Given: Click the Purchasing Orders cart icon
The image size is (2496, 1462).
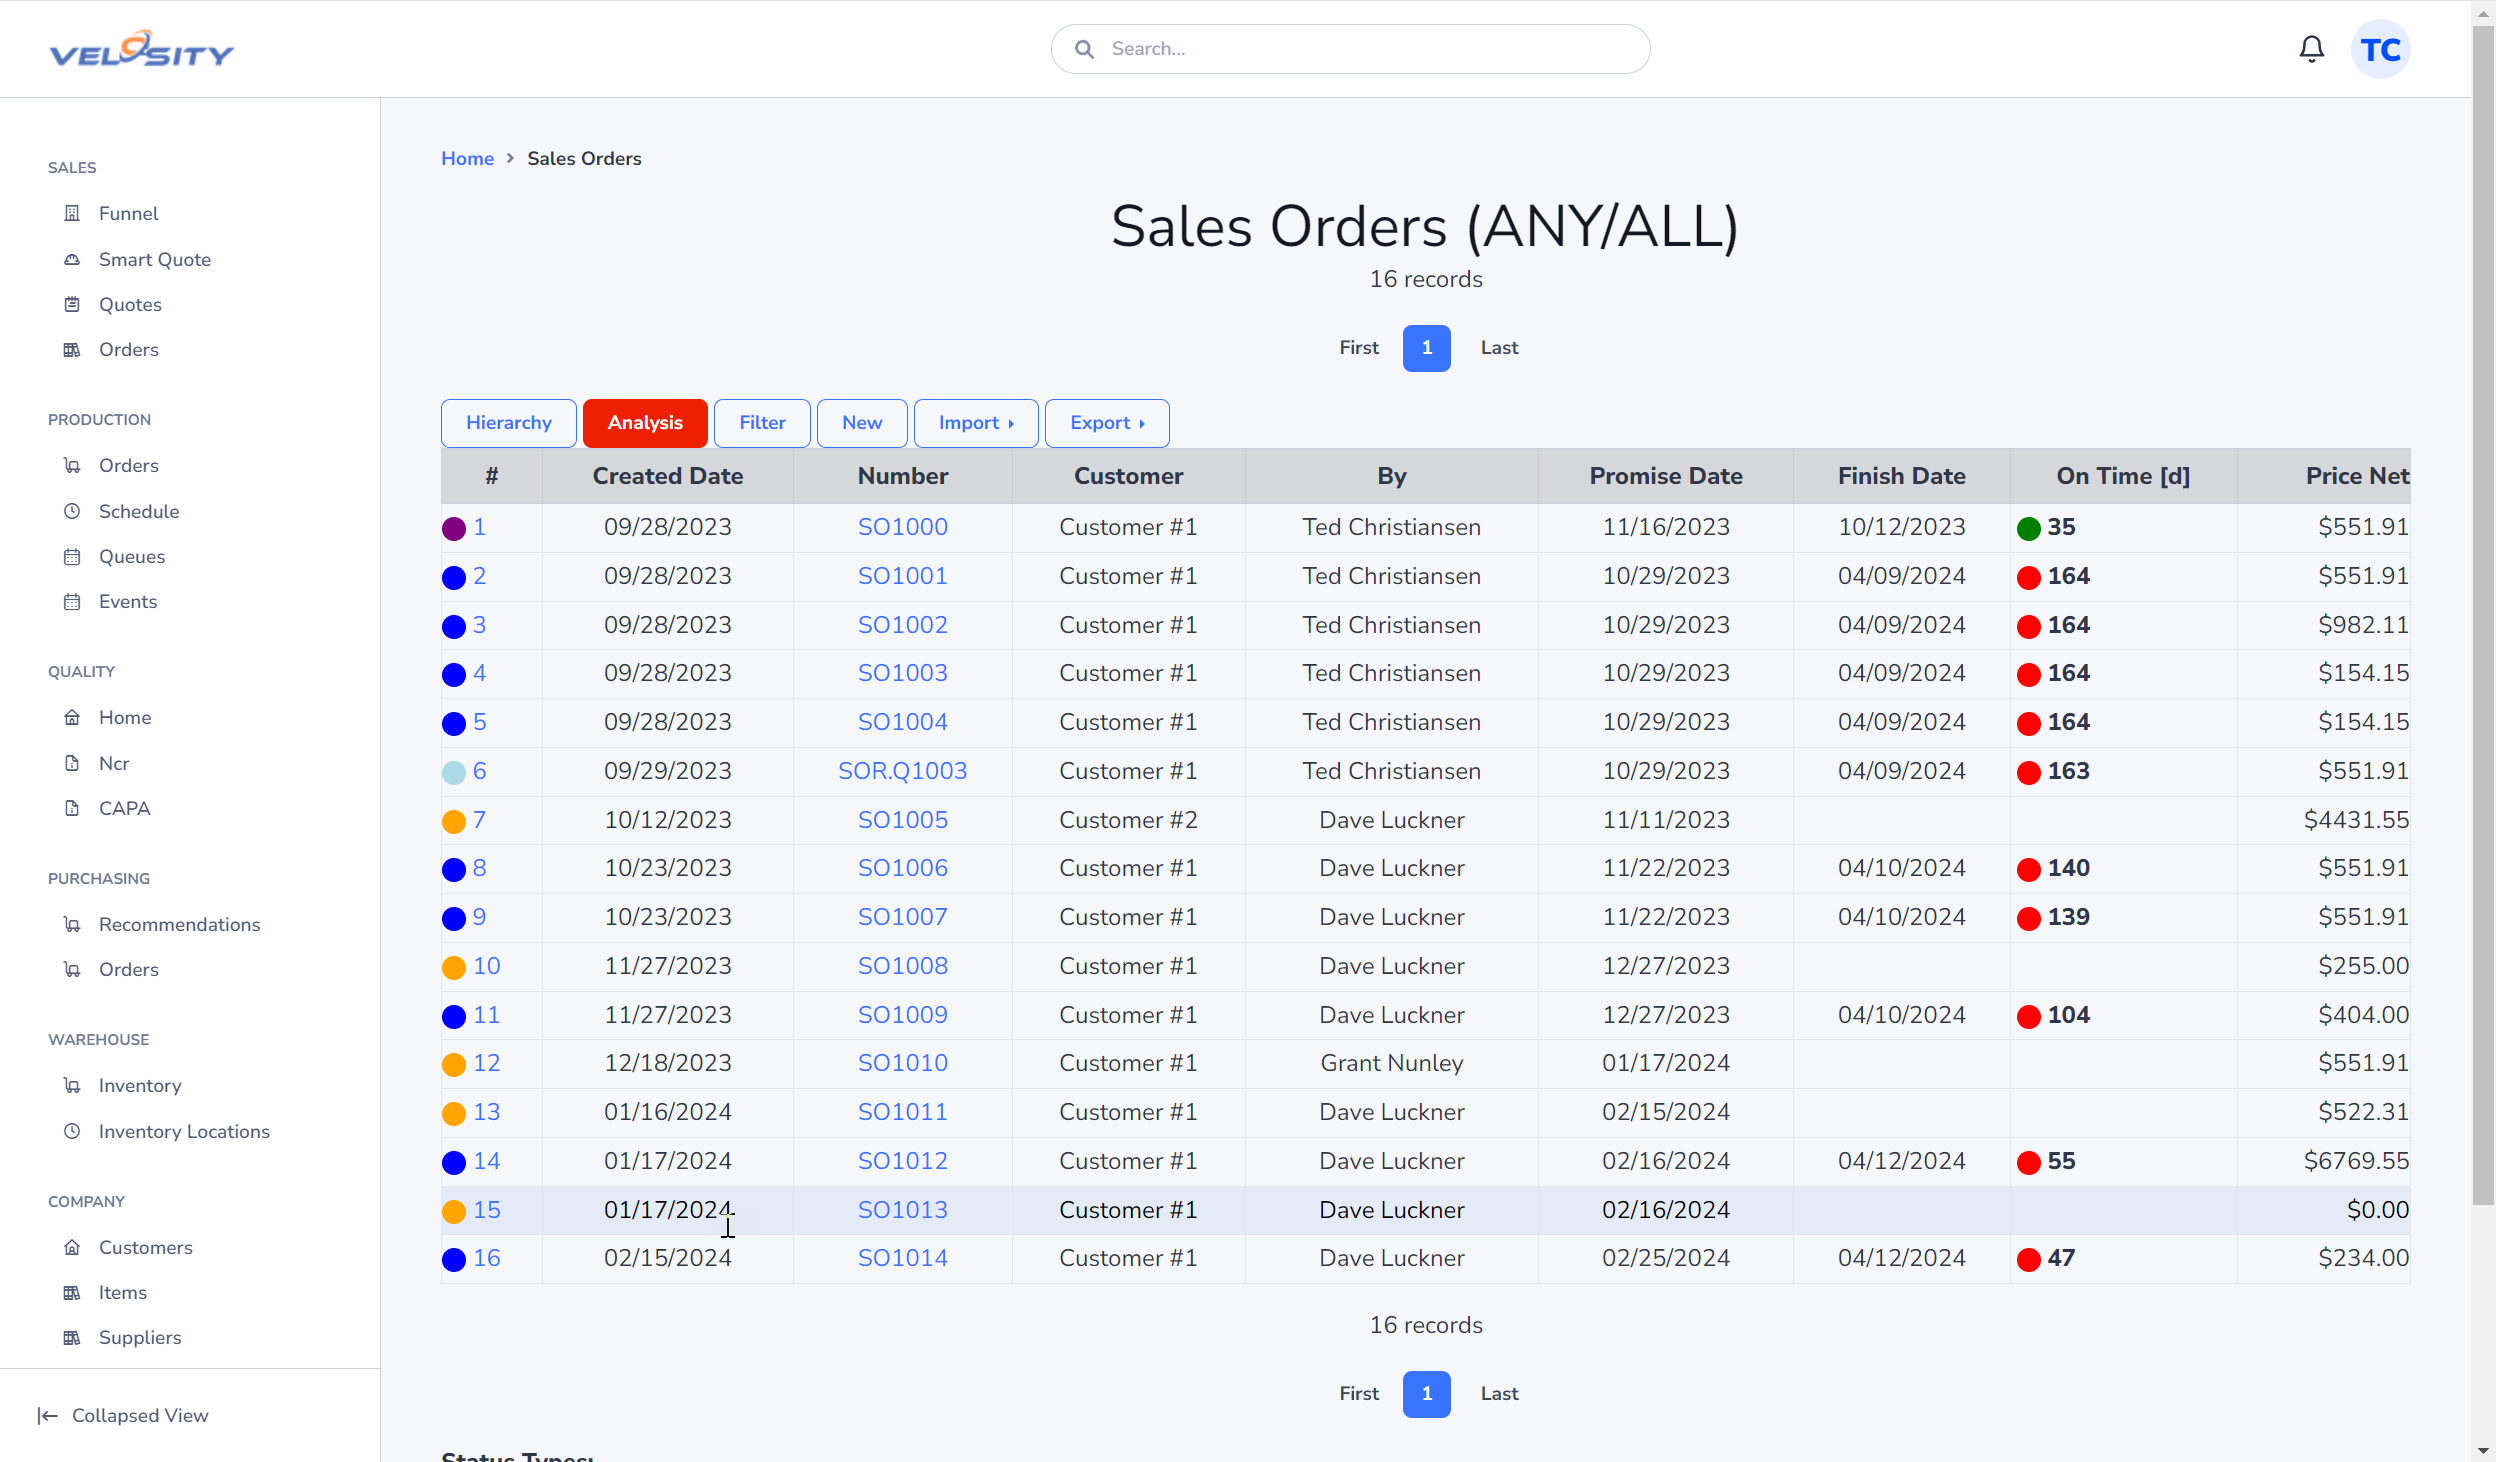Looking at the screenshot, I should [72, 969].
